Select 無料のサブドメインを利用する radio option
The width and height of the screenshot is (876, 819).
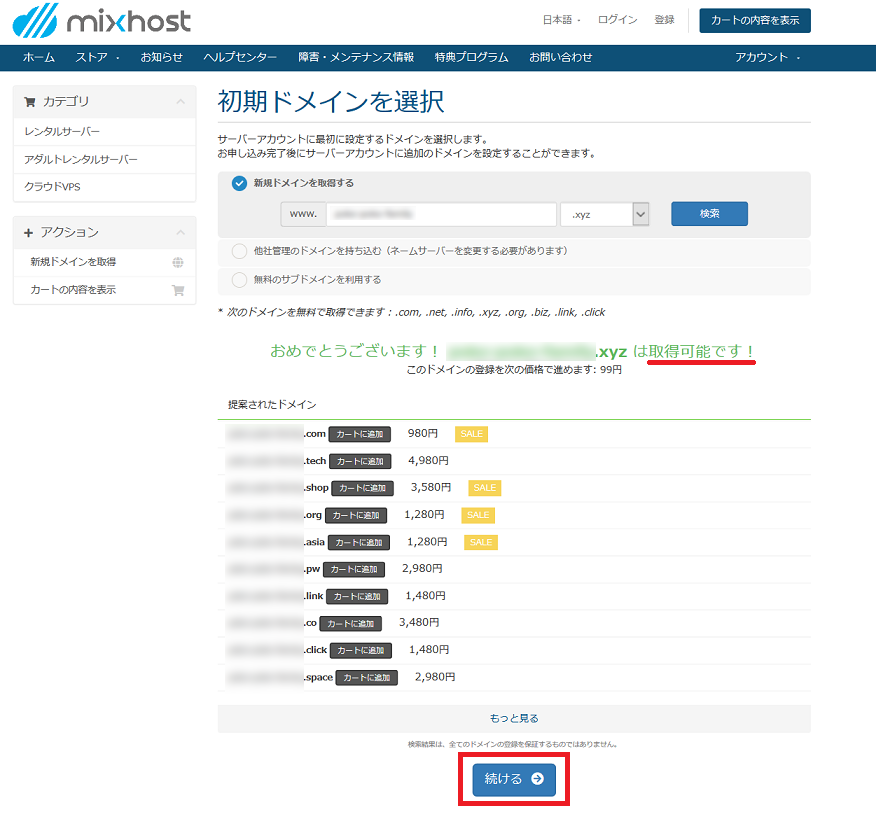click(x=239, y=280)
